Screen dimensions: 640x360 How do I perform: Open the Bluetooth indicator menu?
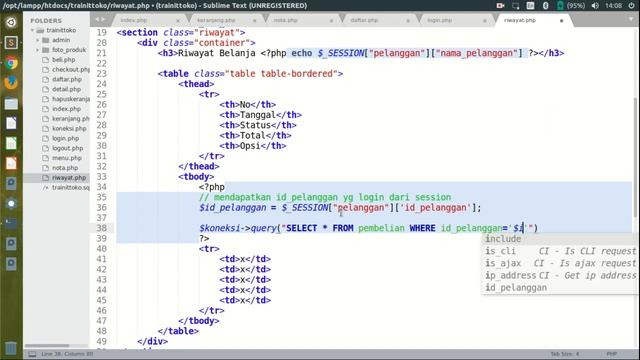545,6
